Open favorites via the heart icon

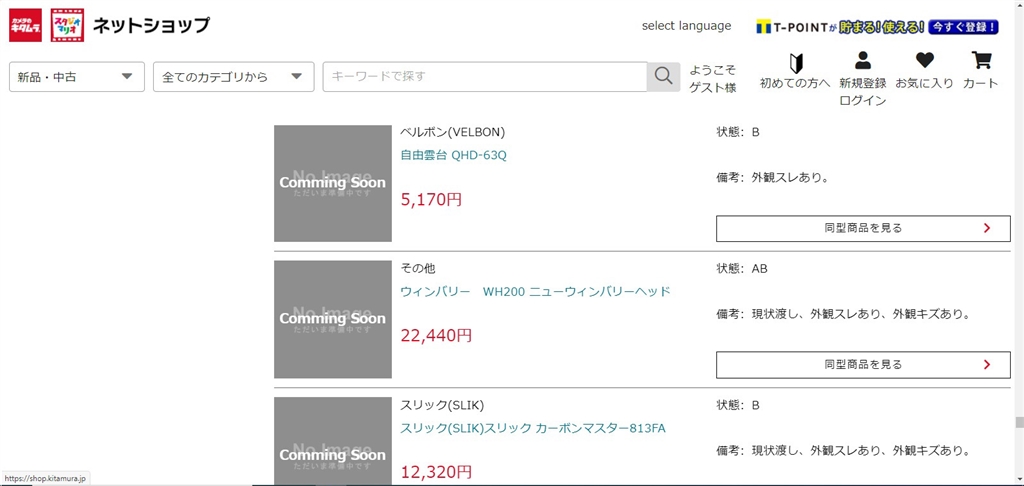click(x=924, y=70)
